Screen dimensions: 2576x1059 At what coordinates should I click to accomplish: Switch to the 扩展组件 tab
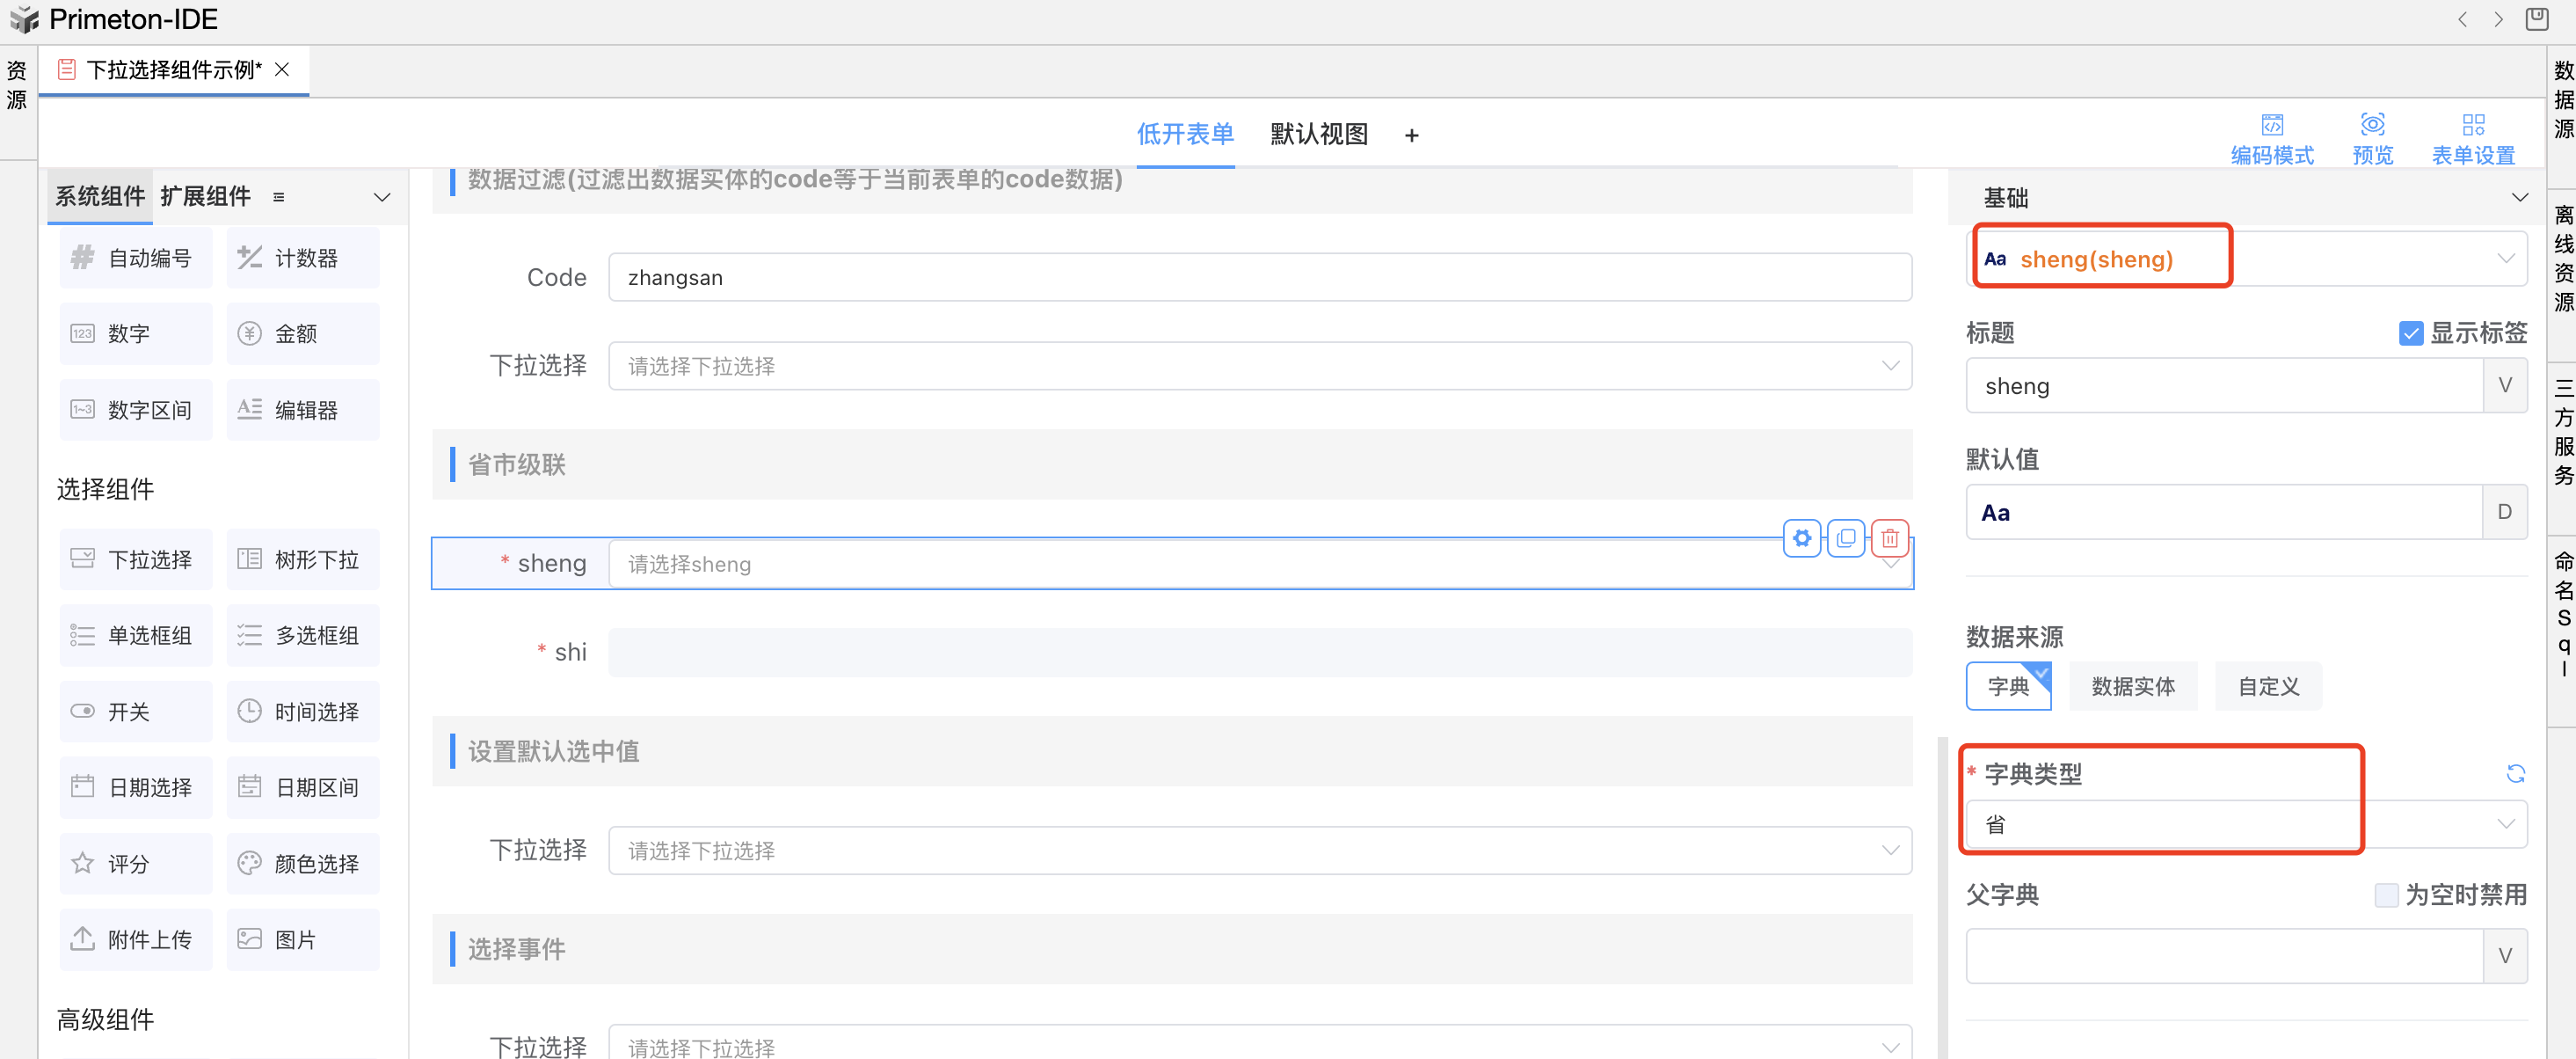point(205,196)
